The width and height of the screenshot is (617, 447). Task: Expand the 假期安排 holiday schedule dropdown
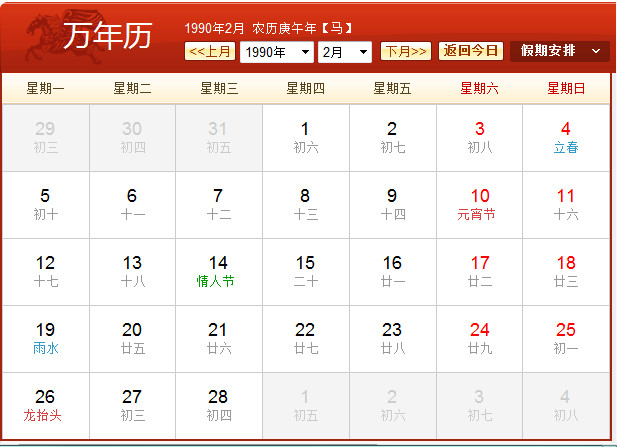point(559,51)
